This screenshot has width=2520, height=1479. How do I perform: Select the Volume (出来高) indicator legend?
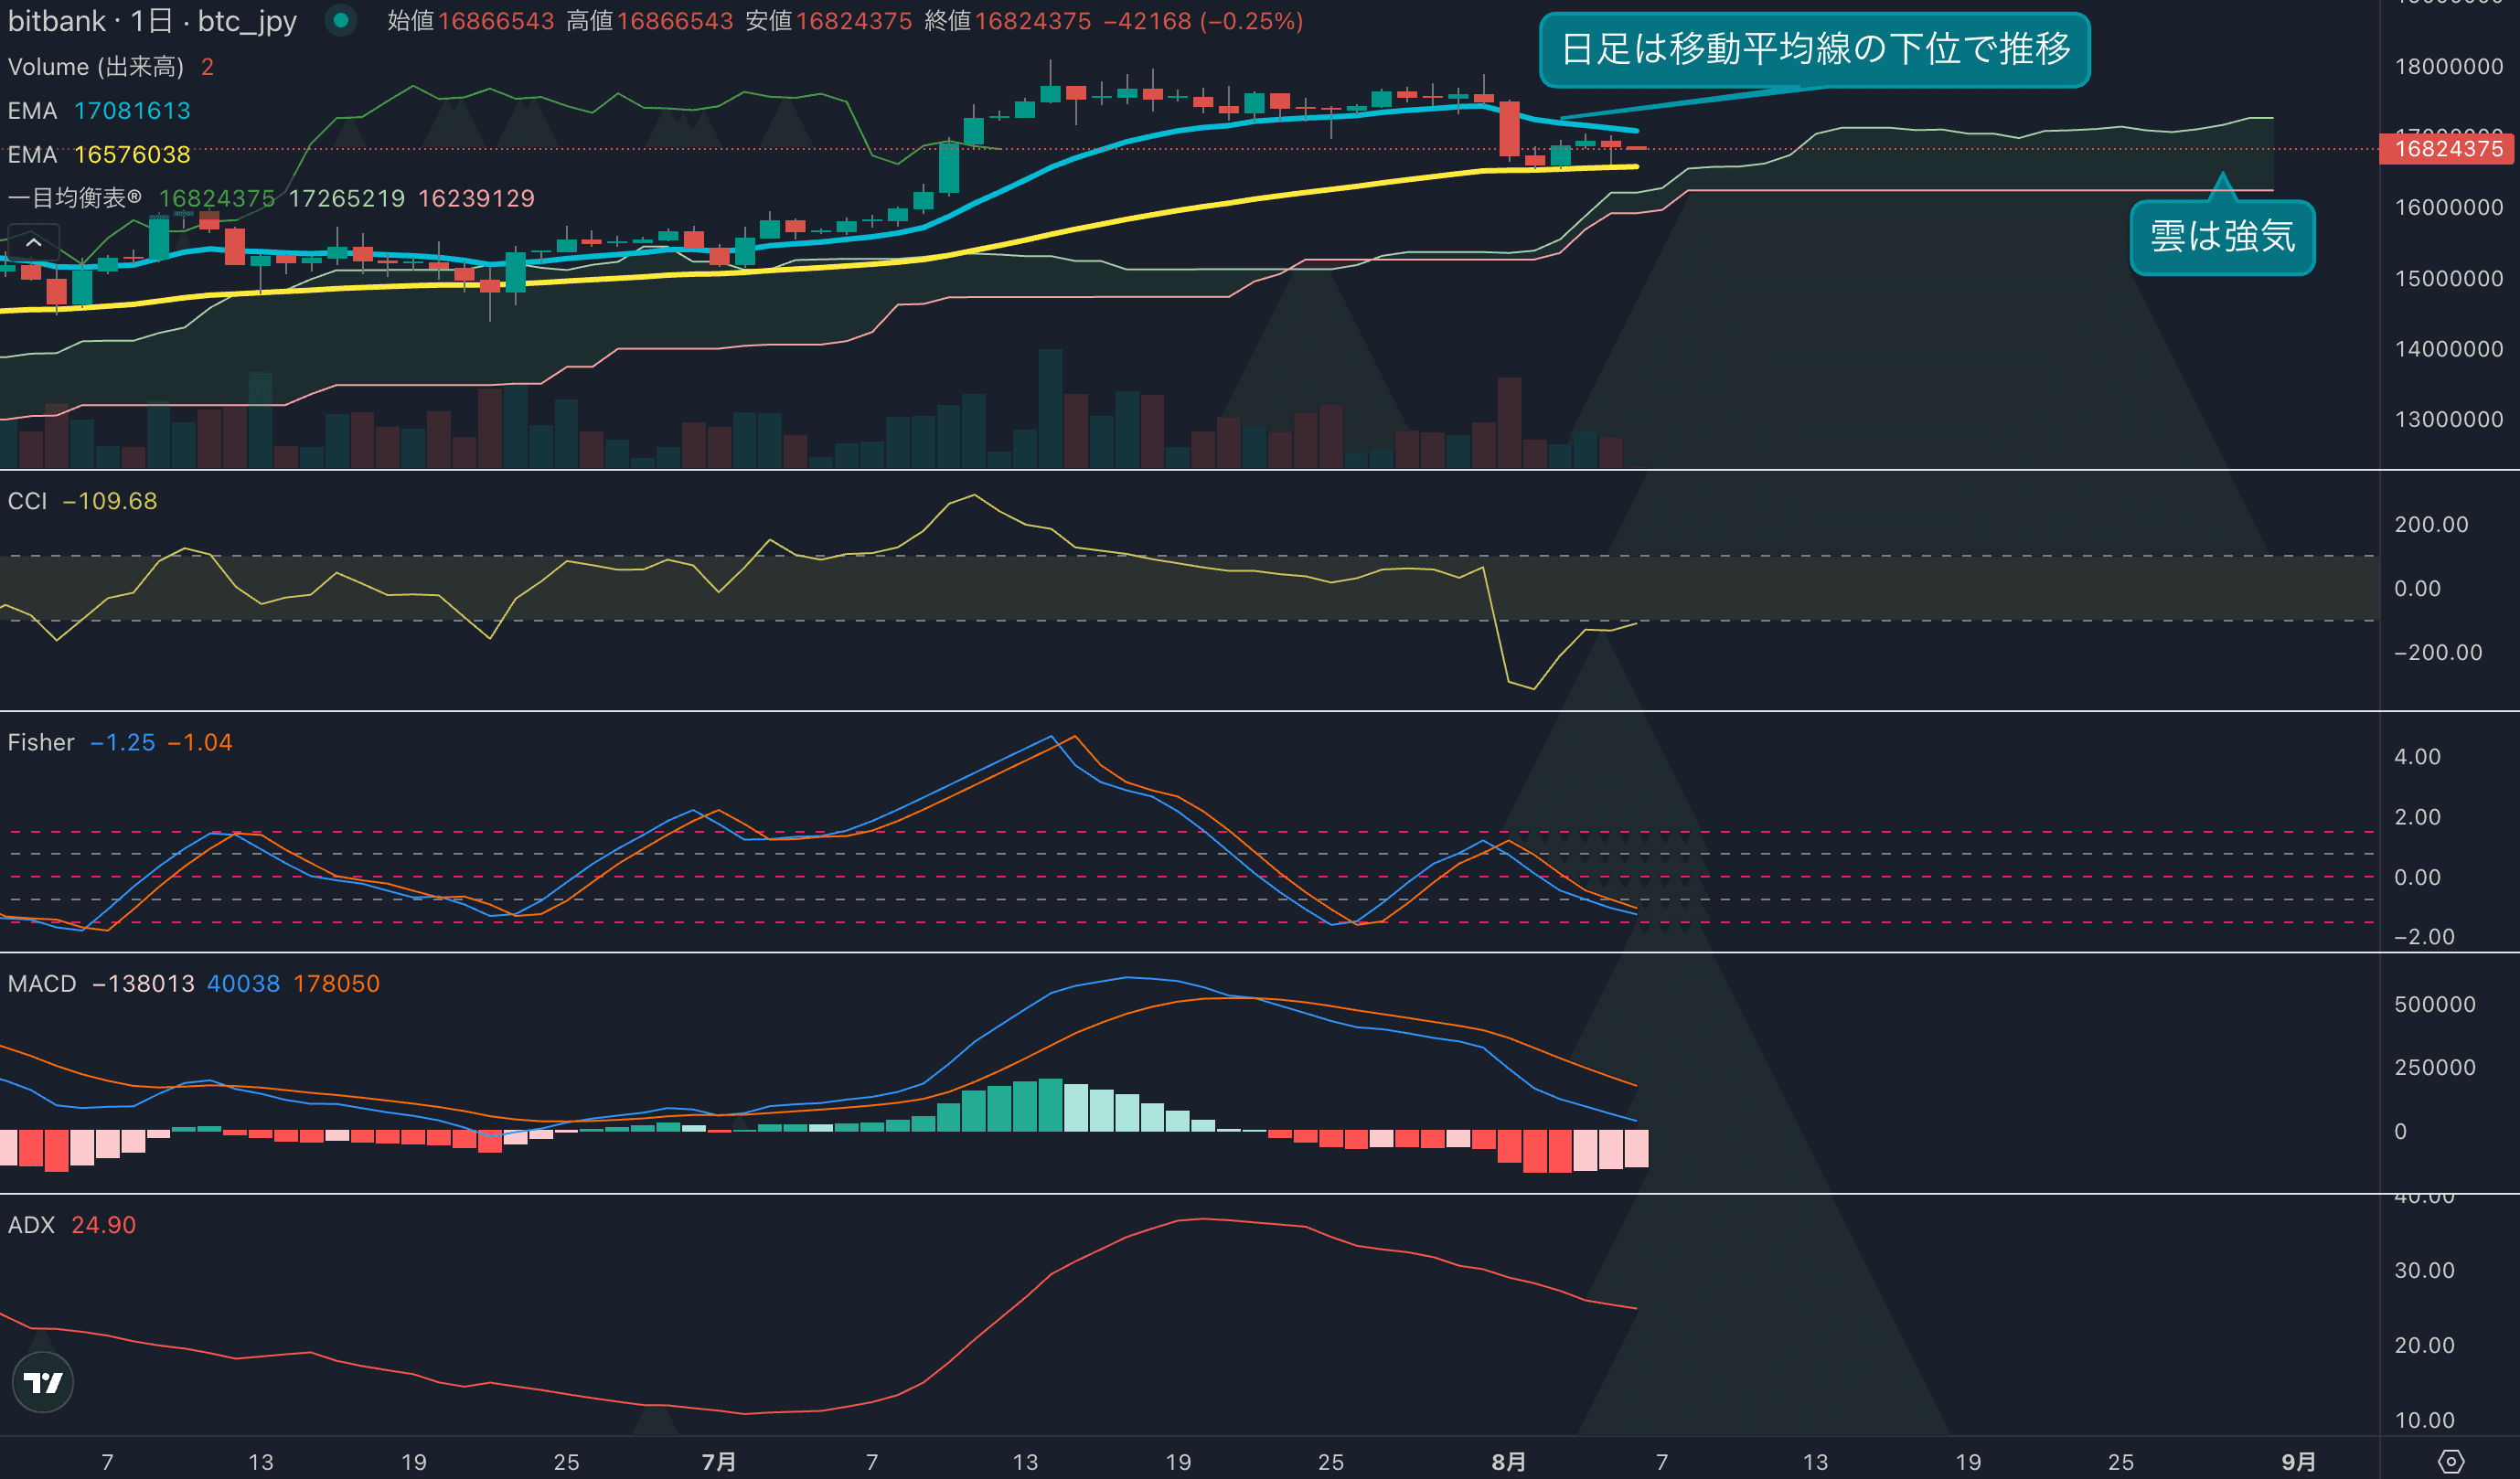click(x=96, y=67)
